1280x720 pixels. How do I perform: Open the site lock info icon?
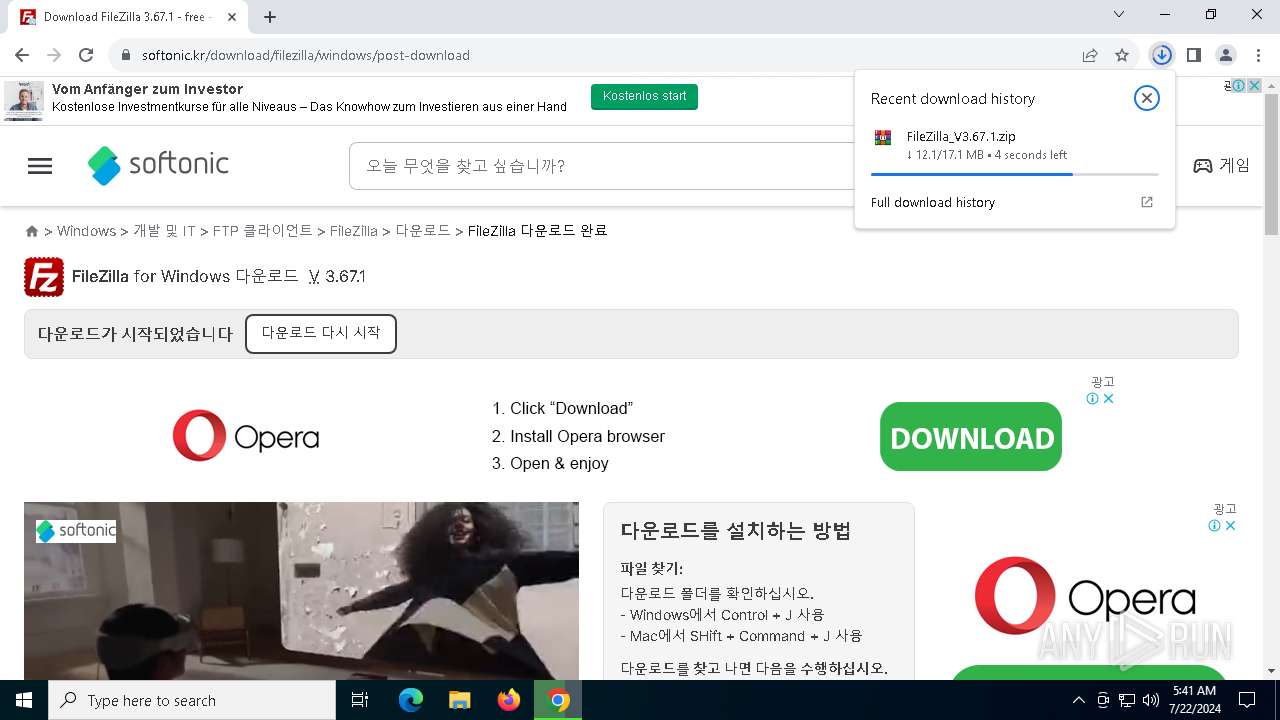pos(126,55)
